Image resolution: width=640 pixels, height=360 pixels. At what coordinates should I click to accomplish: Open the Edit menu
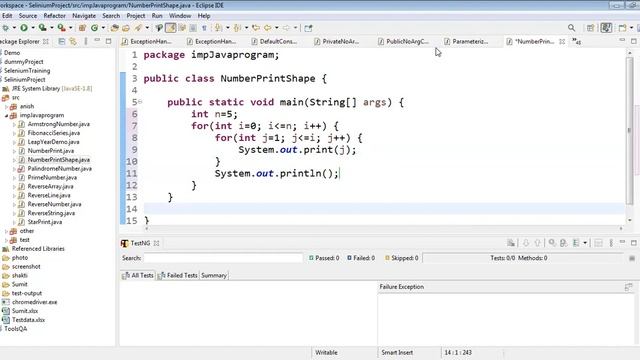pyautogui.click(x=7, y=16)
